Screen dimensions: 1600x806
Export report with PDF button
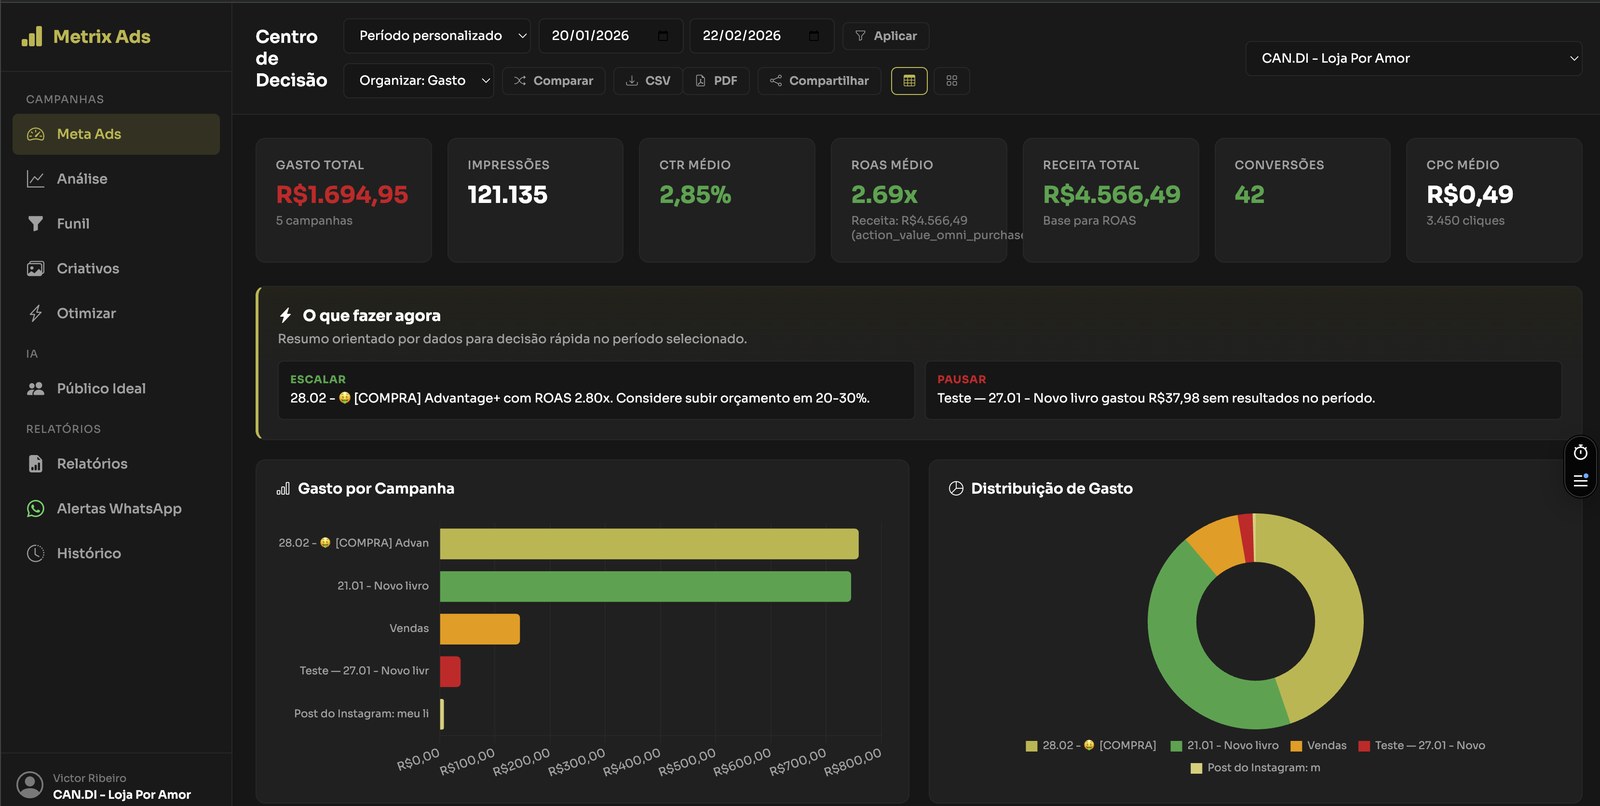point(716,81)
